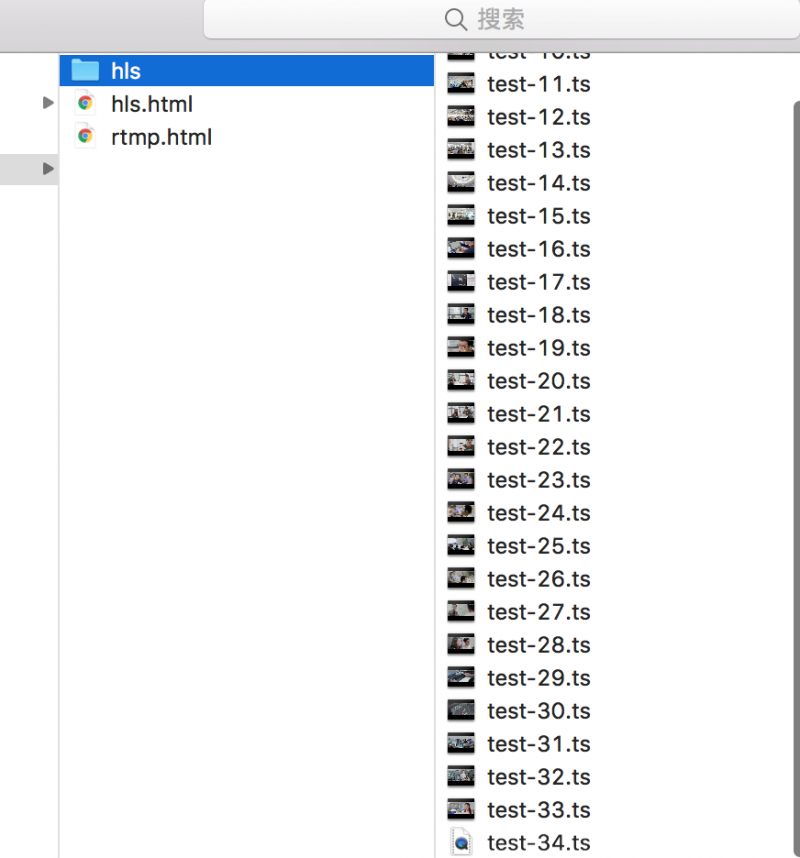Select the hls folder row
The height and width of the screenshot is (858, 800).
(x=247, y=71)
